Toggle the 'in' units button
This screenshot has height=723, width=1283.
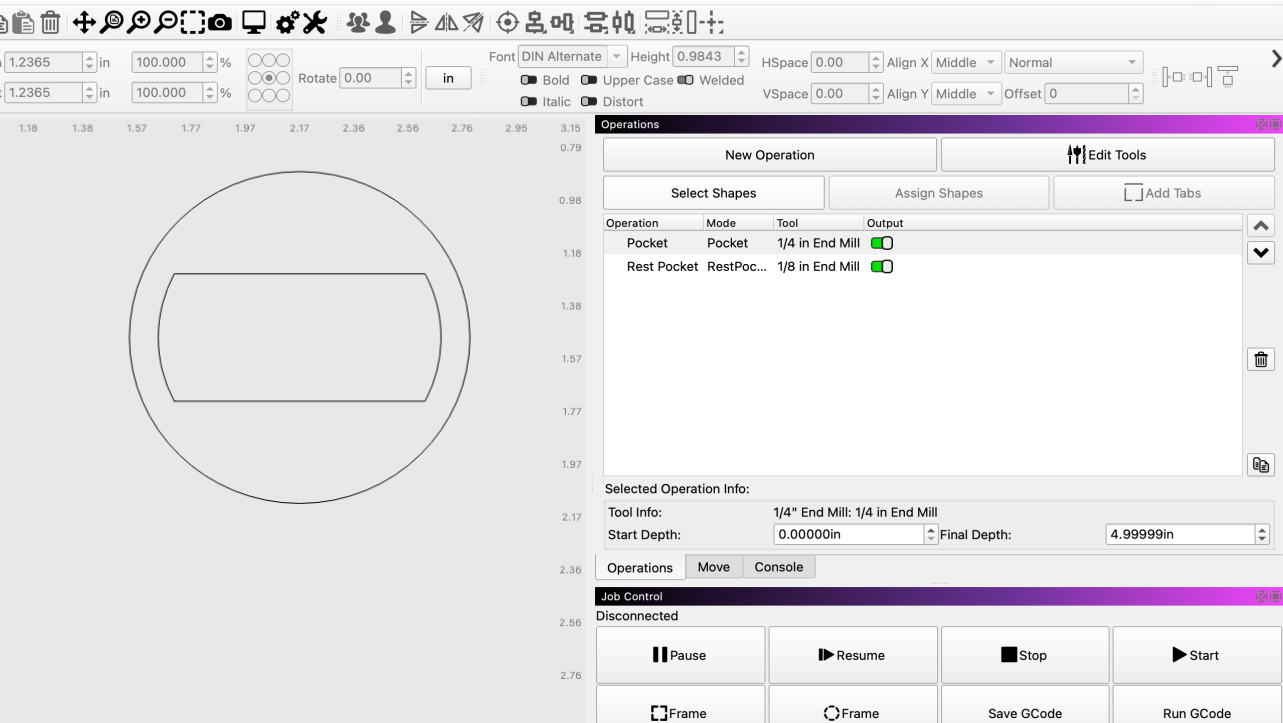[x=448, y=78]
